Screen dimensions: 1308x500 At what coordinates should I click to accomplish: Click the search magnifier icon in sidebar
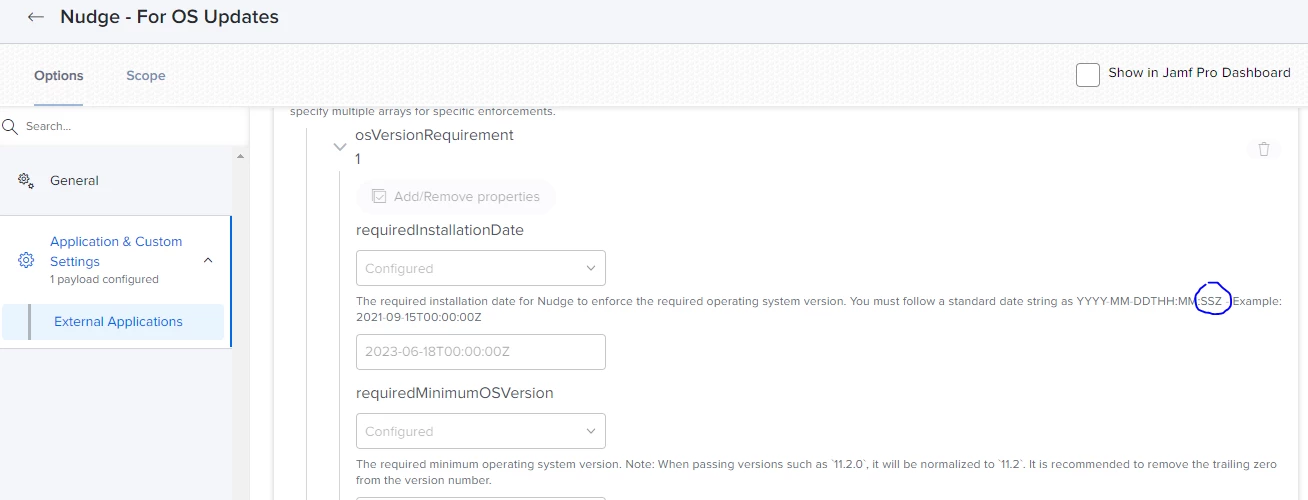pos(10,126)
